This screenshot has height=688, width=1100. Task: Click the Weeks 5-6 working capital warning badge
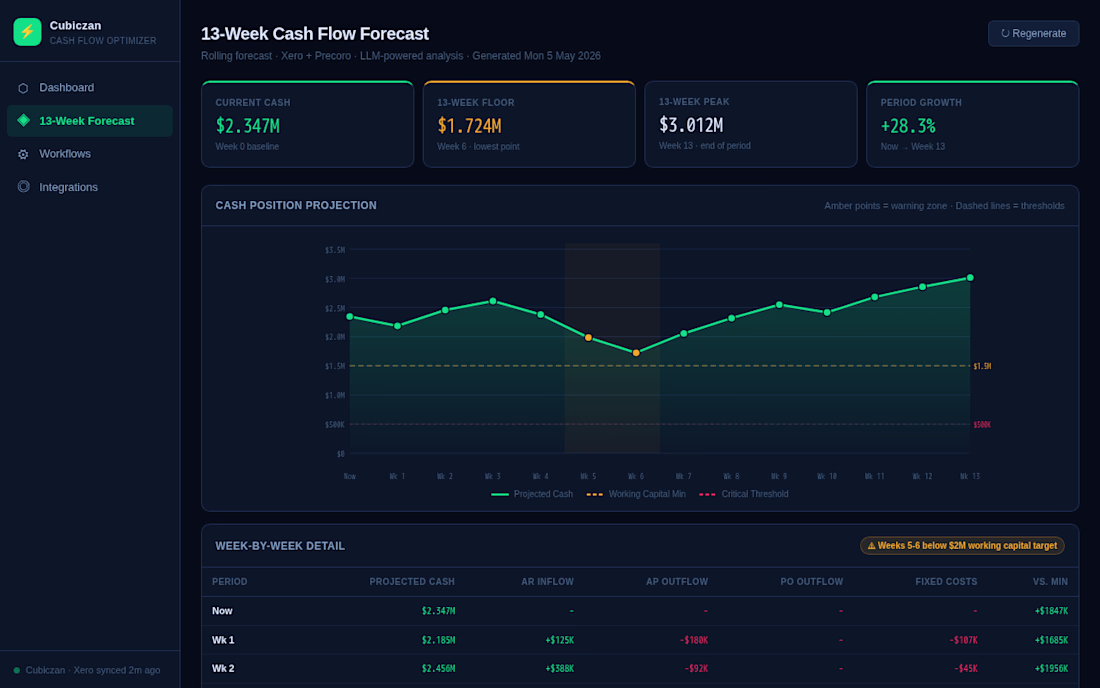pos(962,546)
